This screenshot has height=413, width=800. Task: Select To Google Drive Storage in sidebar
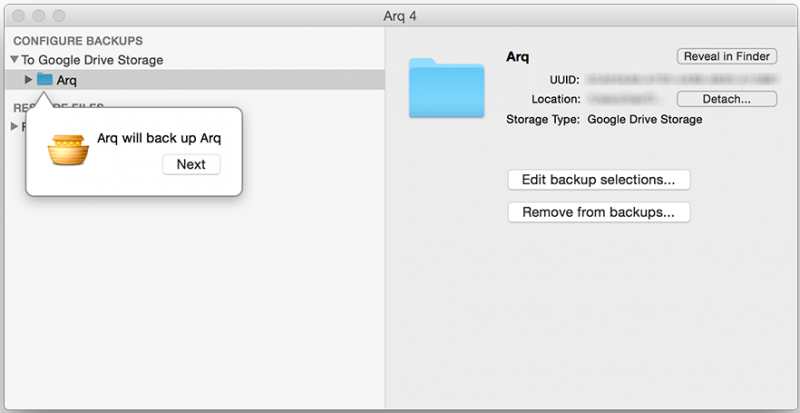pos(93,60)
